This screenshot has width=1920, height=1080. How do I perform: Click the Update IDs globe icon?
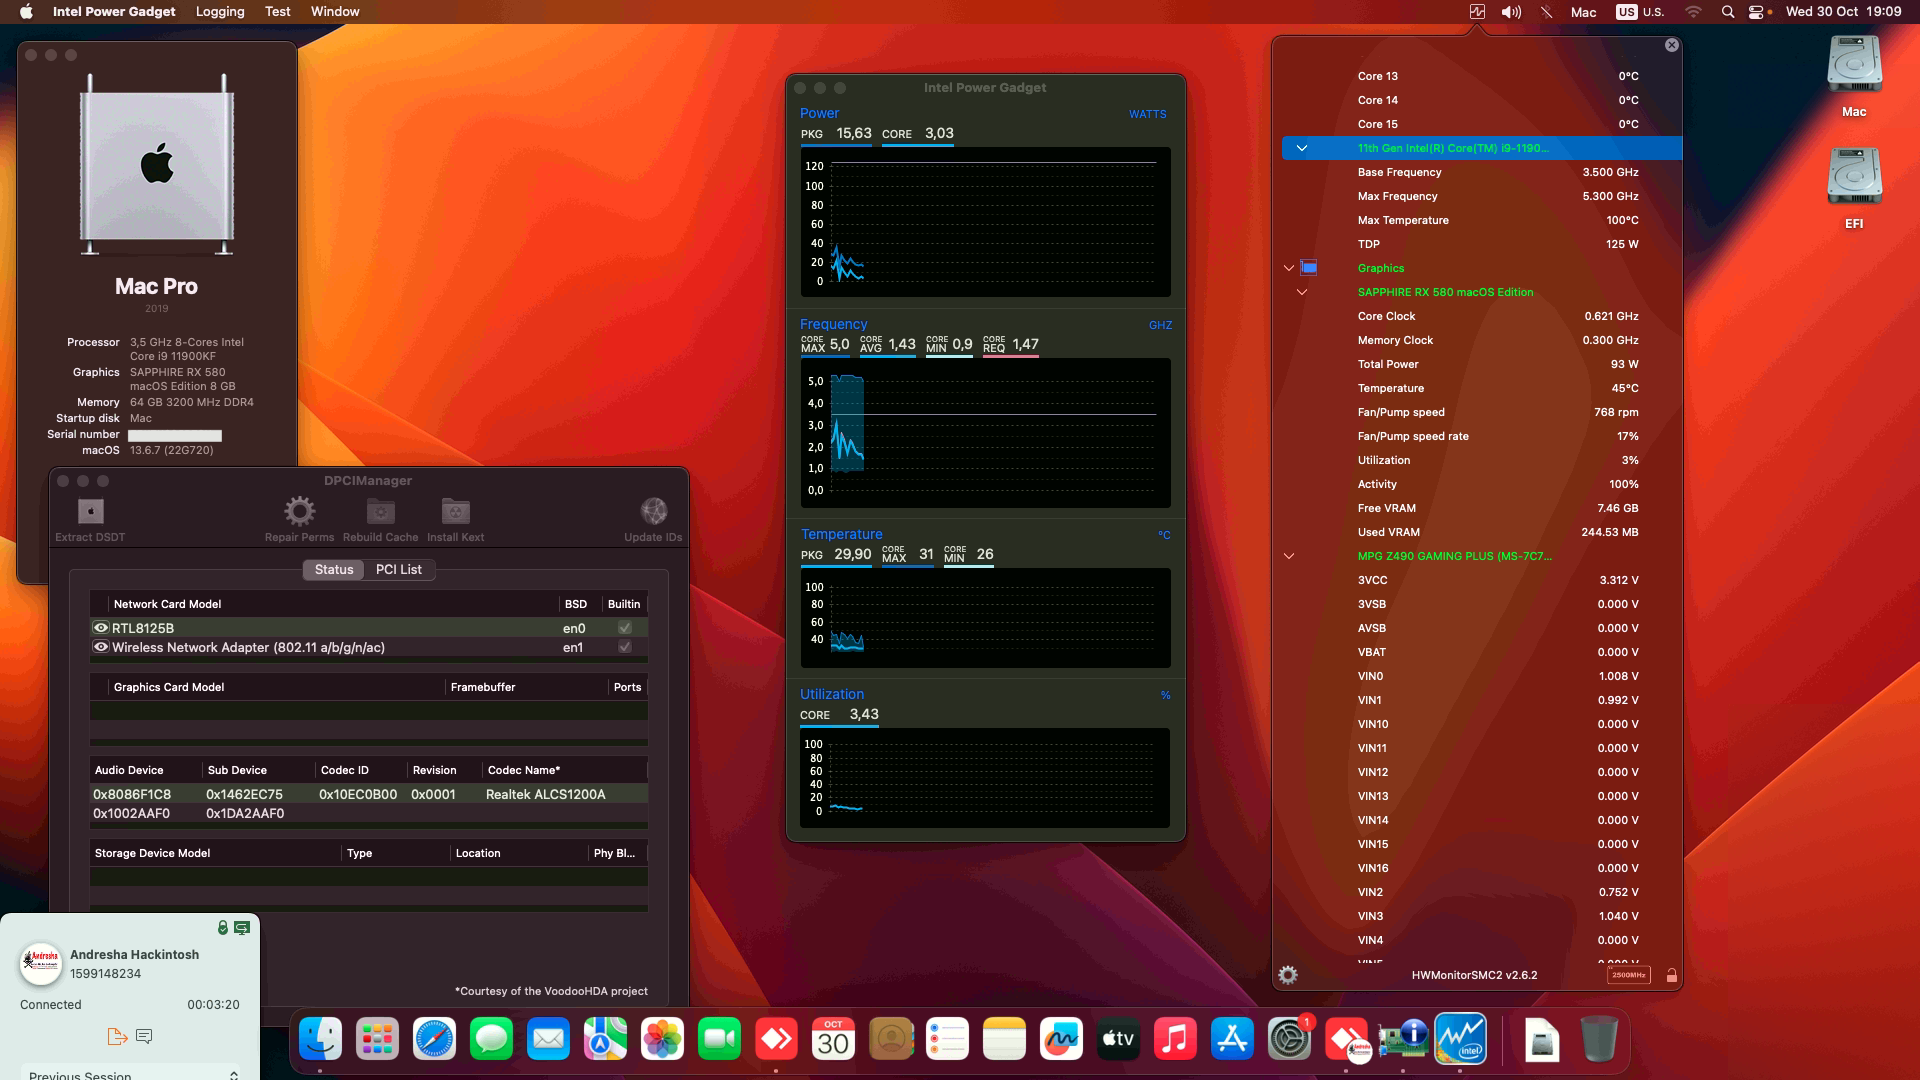[x=654, y=511]
